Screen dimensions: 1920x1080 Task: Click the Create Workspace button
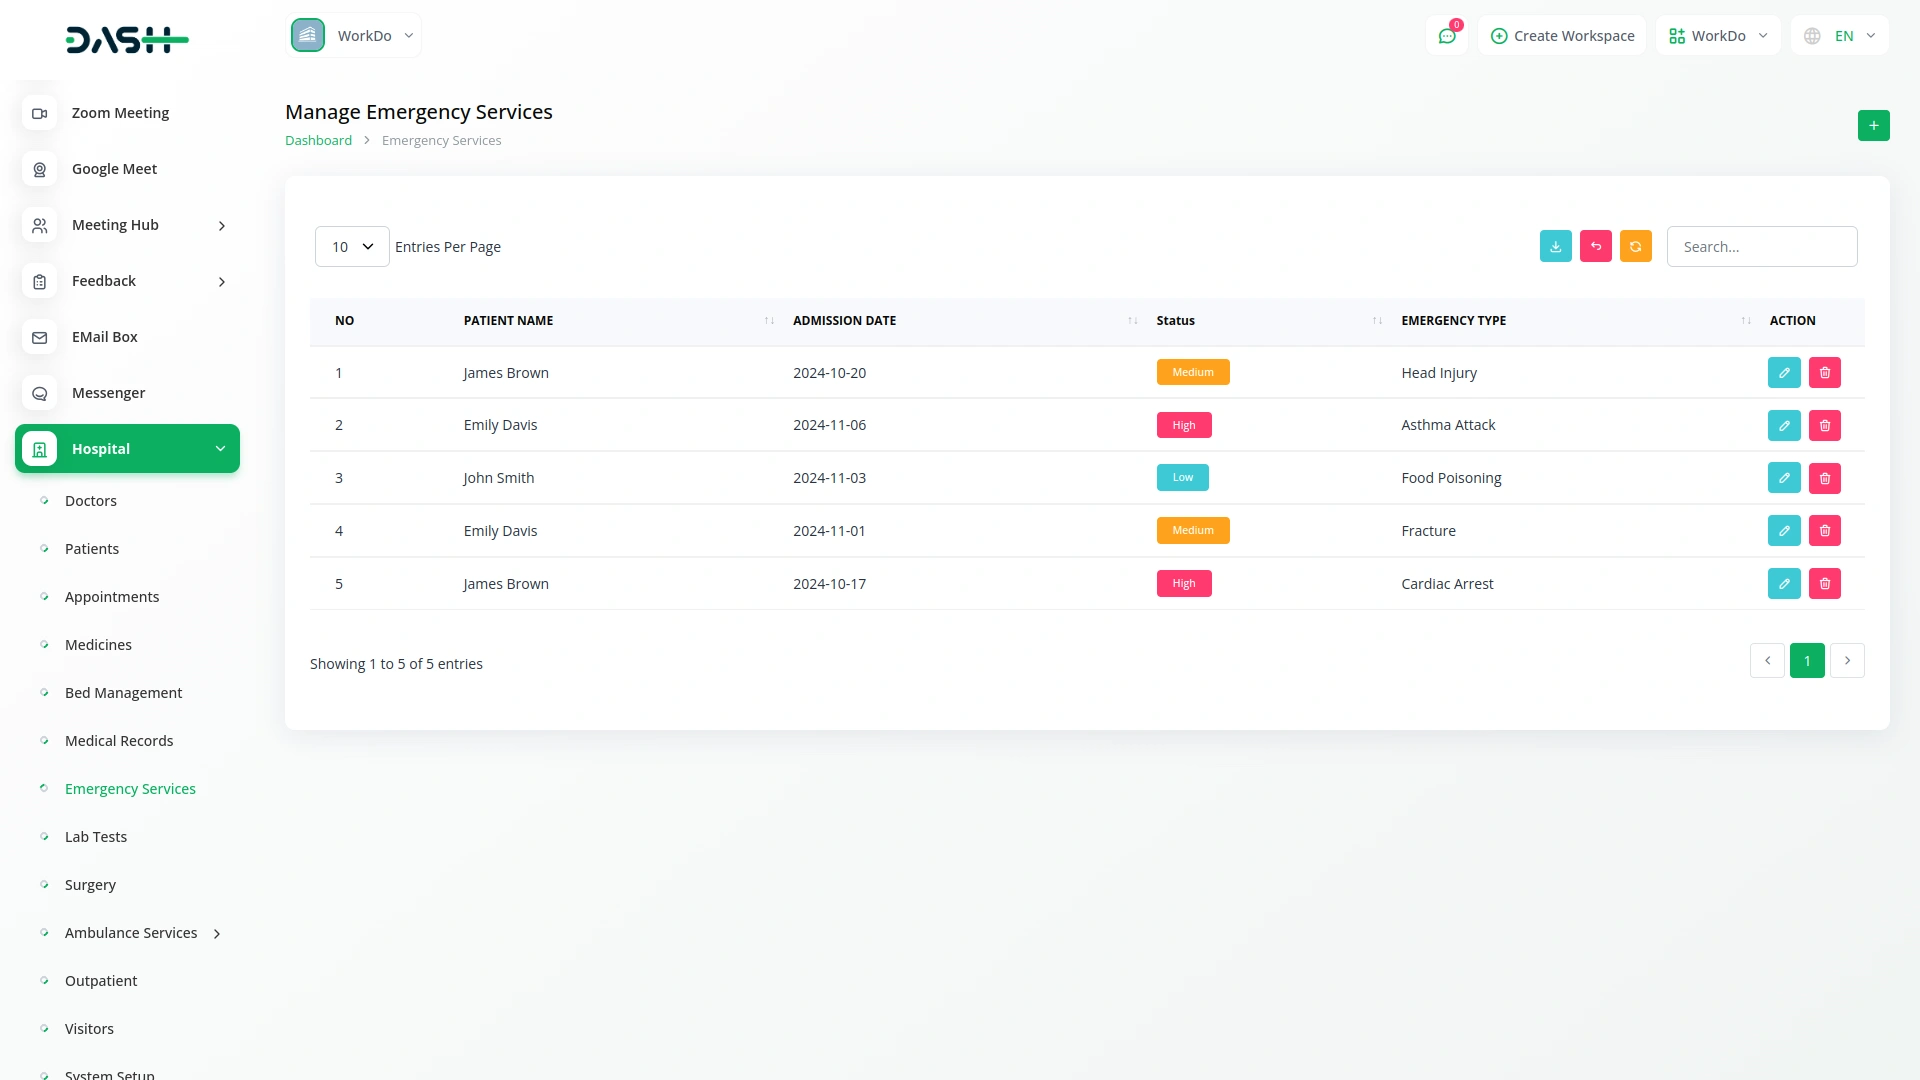point(1562,36)
